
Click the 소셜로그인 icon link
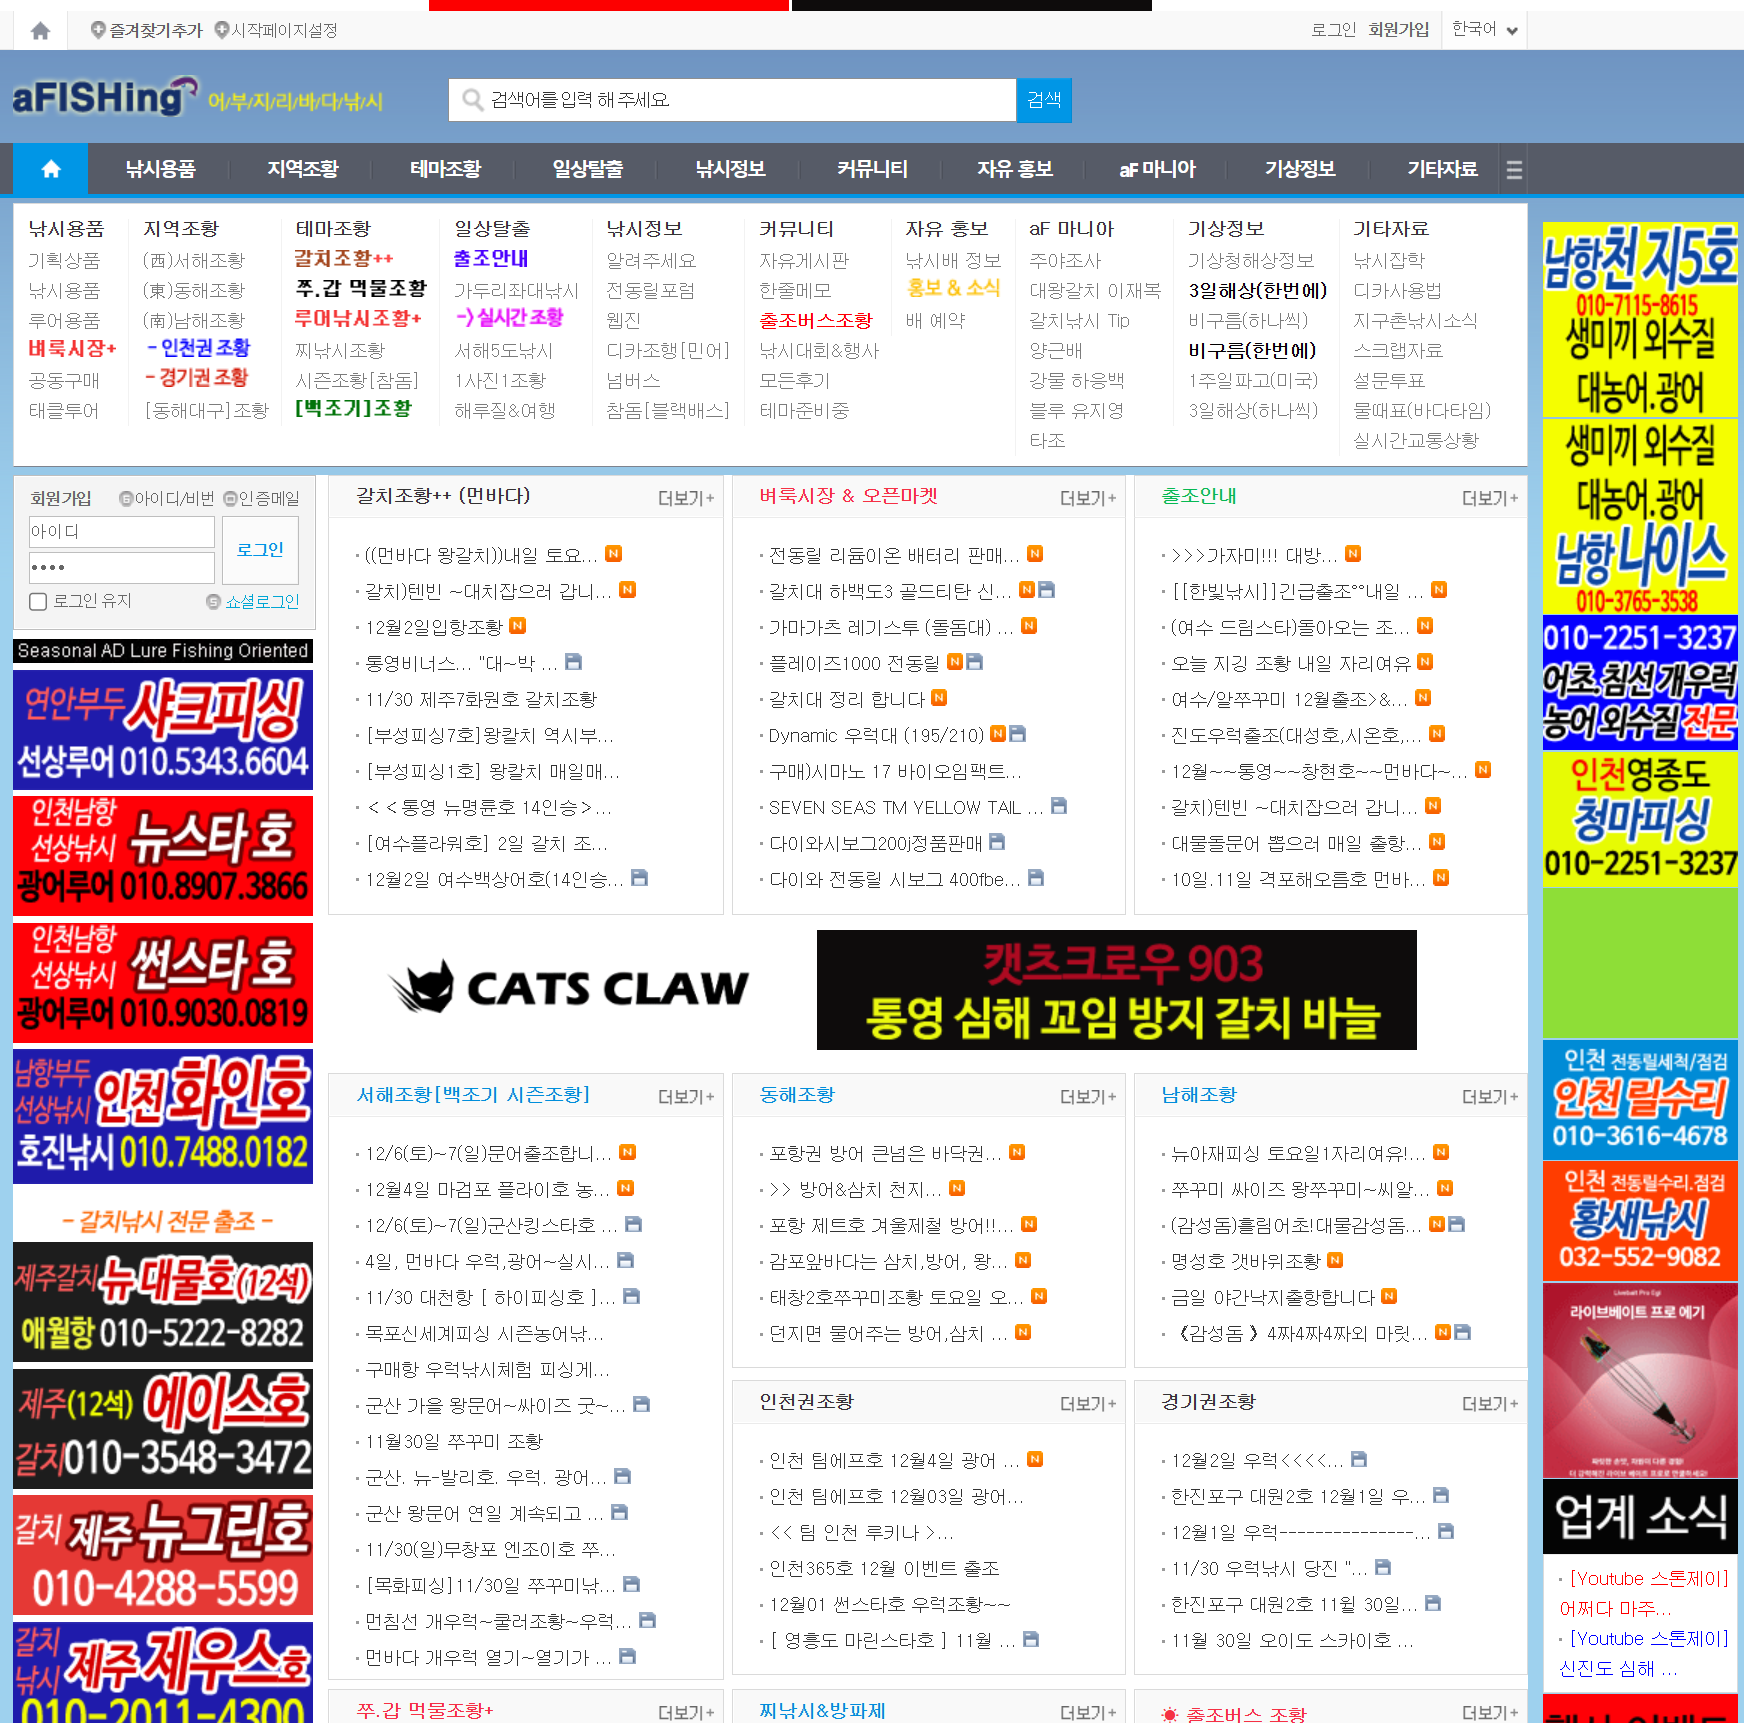coord(253,601)
